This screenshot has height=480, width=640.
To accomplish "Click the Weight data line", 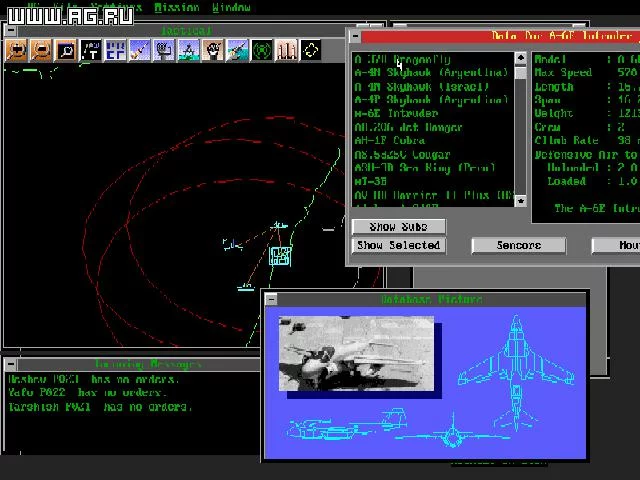I will [x=587, y=113].
